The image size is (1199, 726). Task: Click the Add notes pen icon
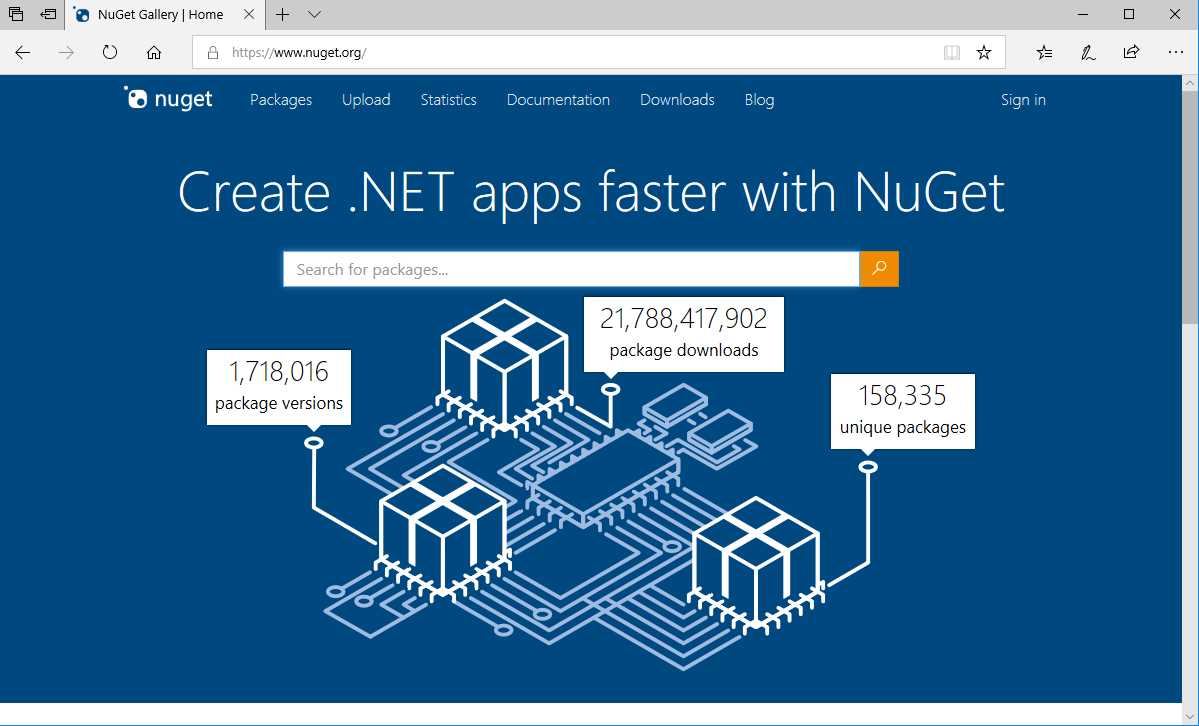pos(1088,52)
